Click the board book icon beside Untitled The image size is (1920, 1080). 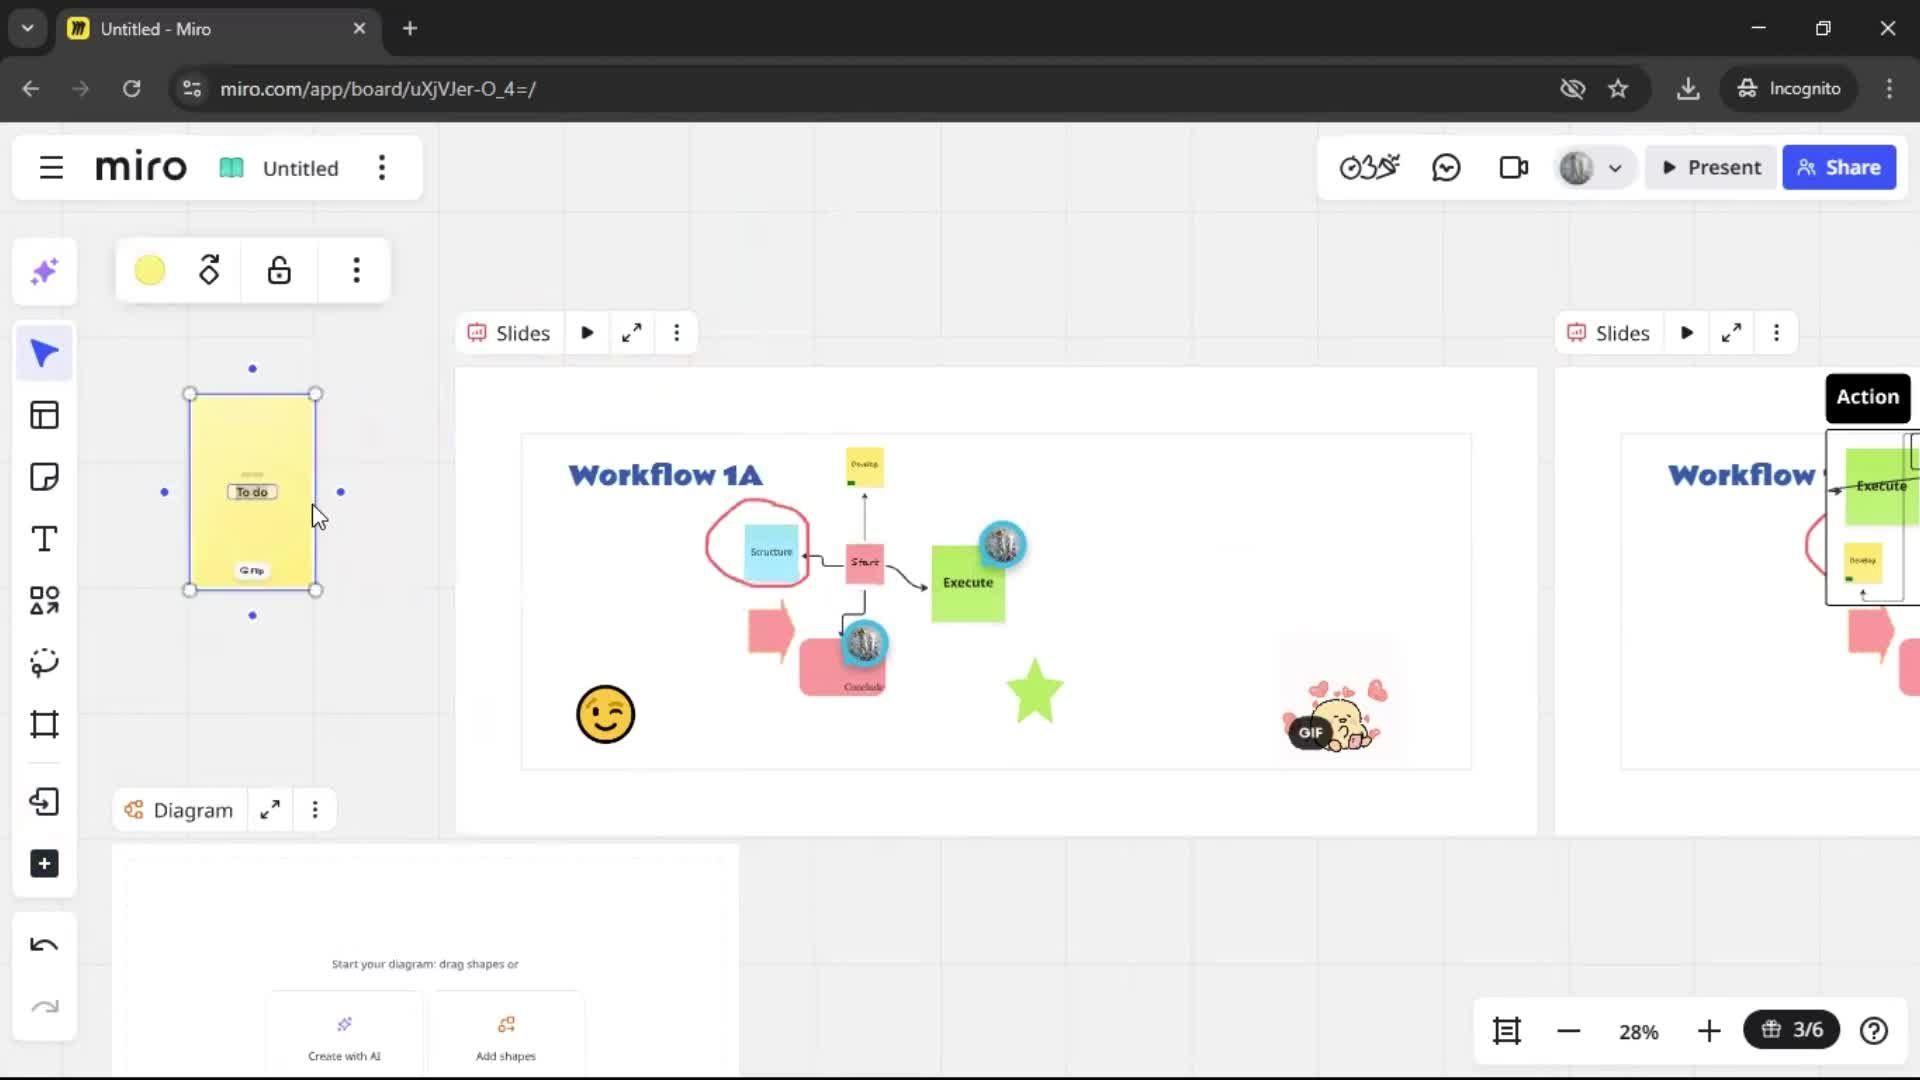click(231, 168)
